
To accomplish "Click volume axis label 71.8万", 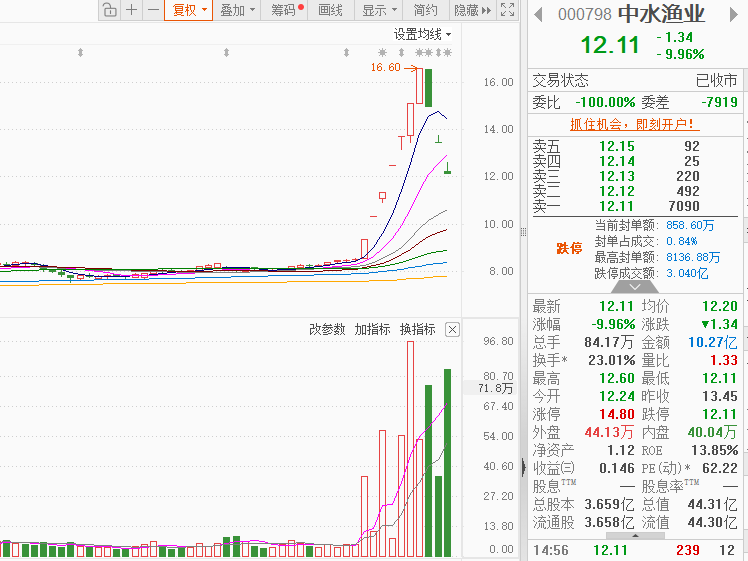I will coord(495,388).
